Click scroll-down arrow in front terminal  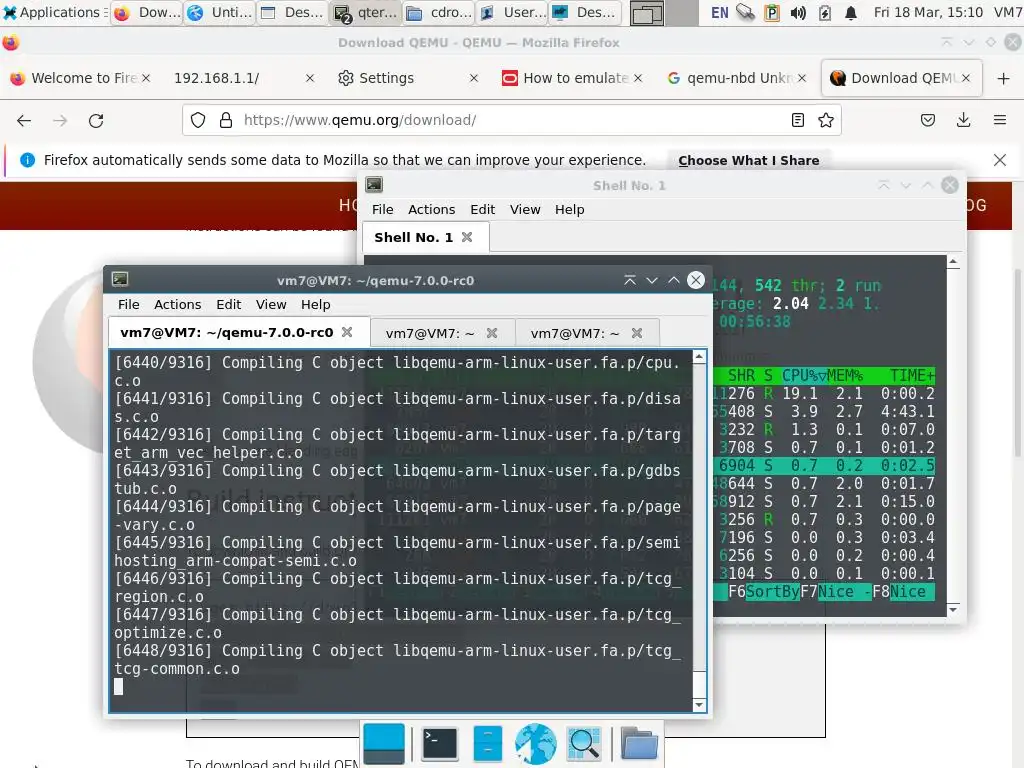(x=699, y=705)
